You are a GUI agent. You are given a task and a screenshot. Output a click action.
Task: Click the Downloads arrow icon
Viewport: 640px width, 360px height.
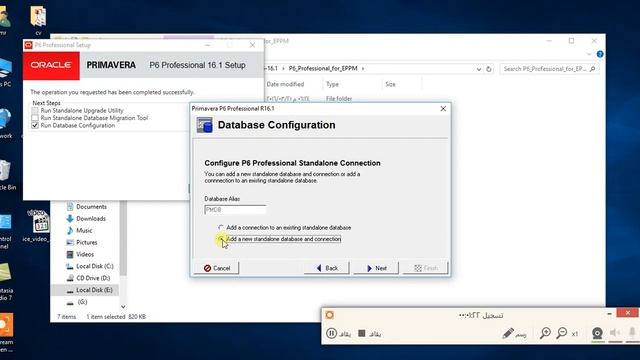[x=70, y=218]
